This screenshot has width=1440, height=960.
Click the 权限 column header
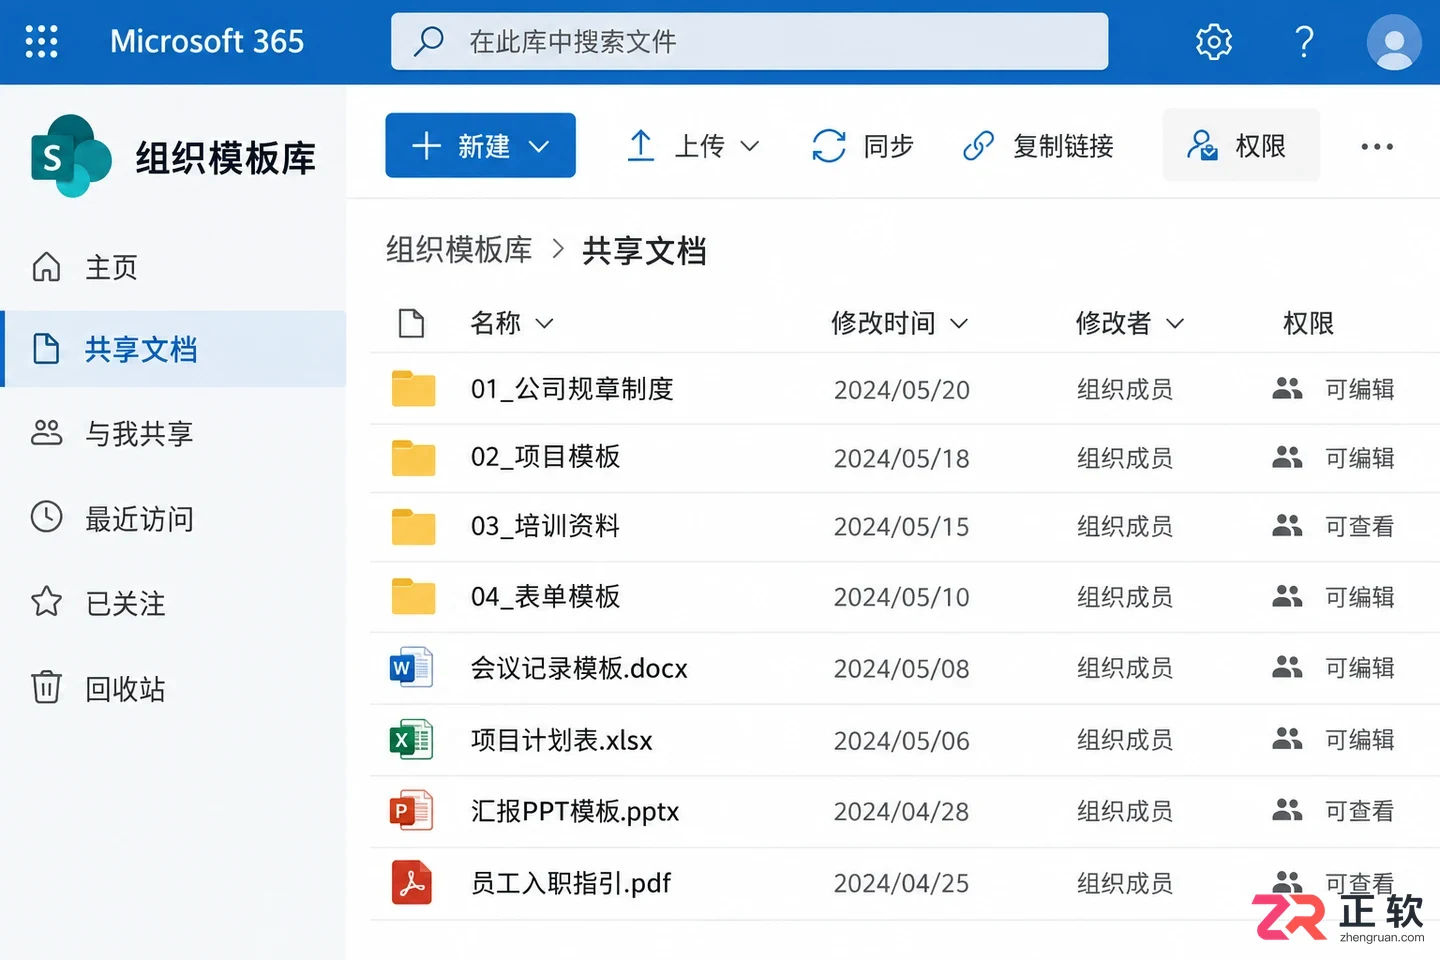pos(1308,323)
